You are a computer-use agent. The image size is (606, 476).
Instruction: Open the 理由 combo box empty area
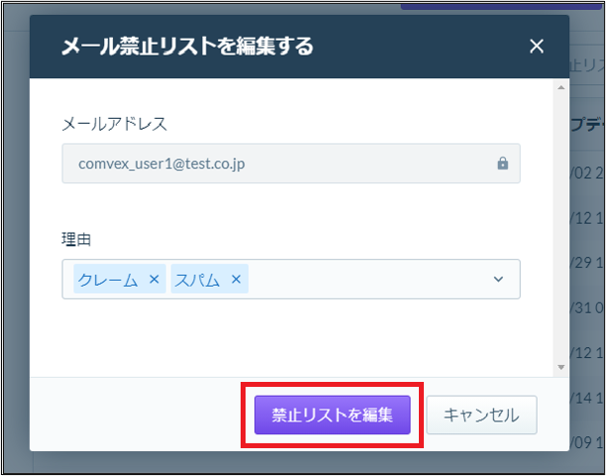click(x=367, y=279)
